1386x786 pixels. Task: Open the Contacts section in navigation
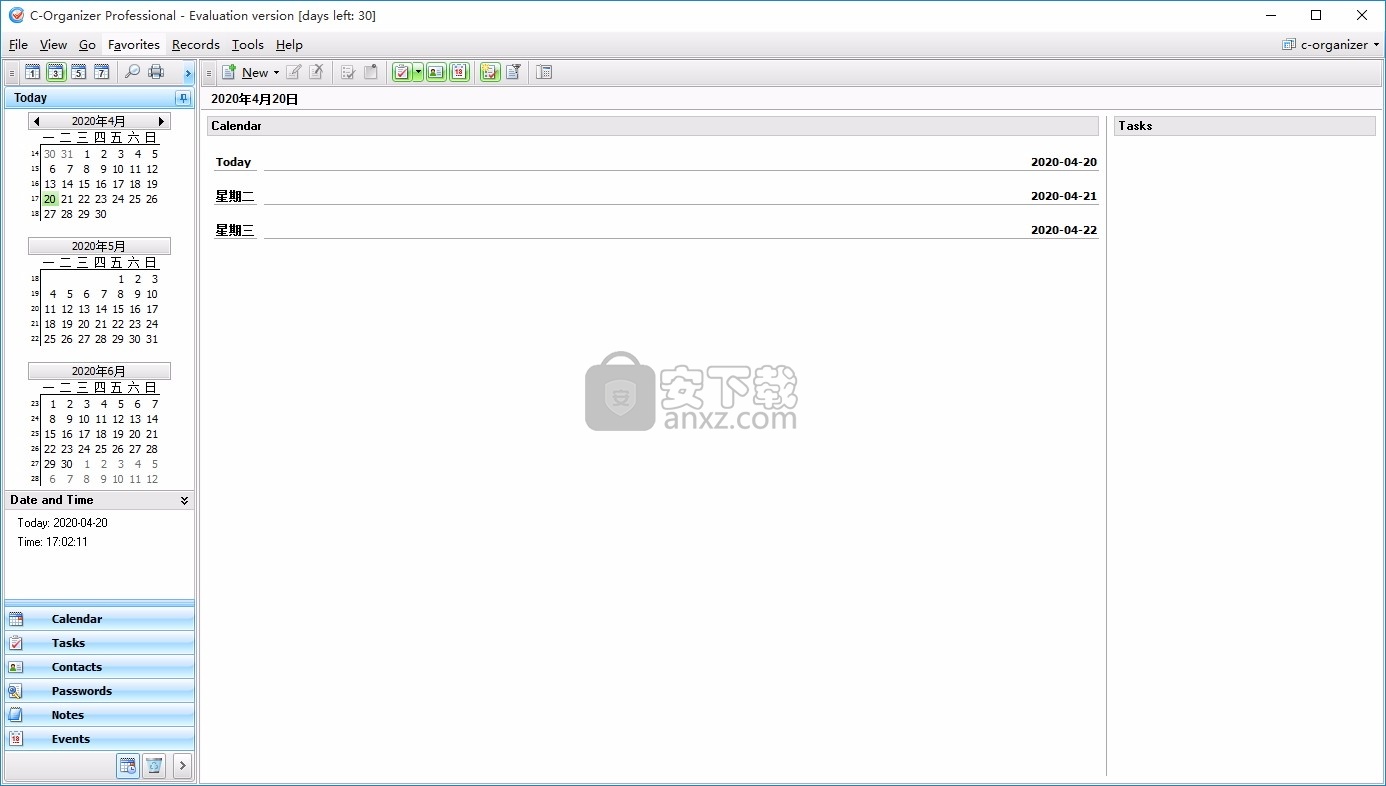tap(99, 667)
